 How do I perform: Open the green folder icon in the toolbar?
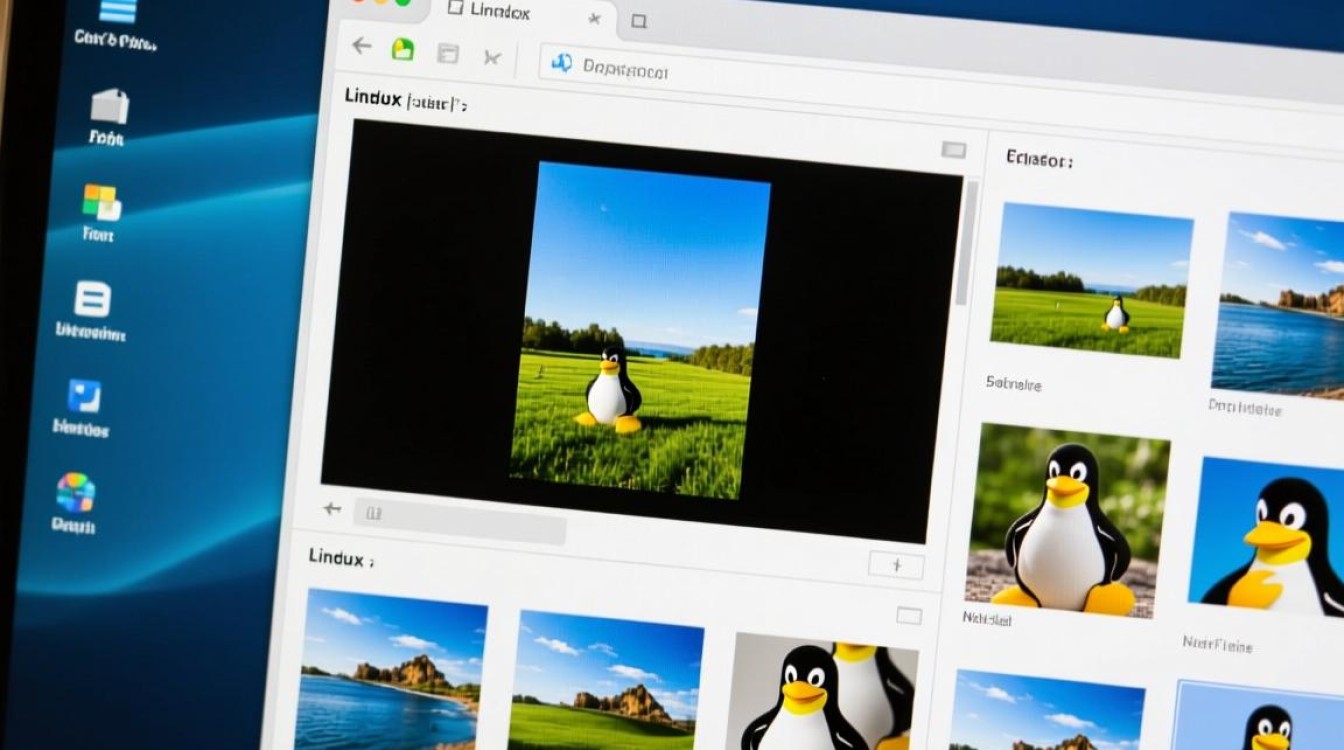click(403, 49)
